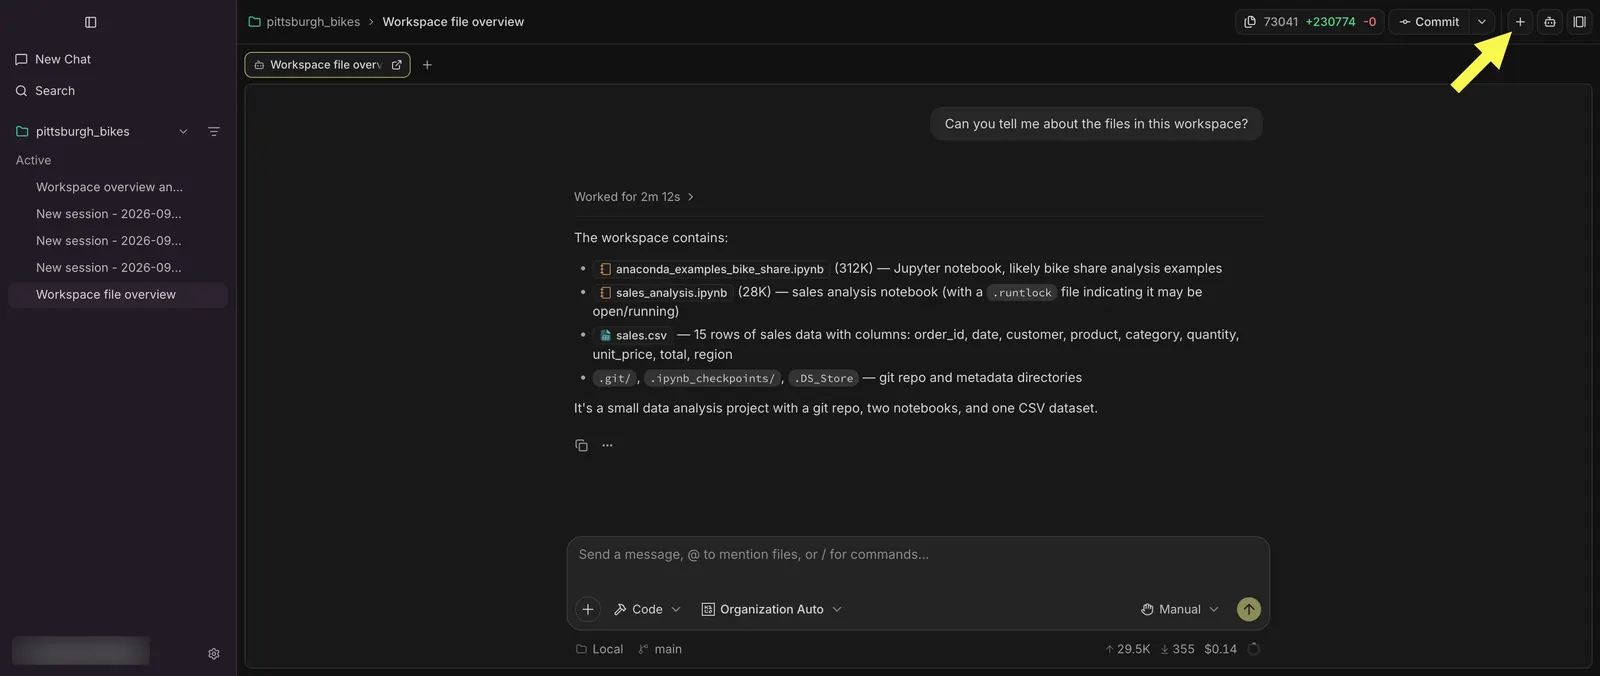Open the anaconda_examples_bike_share.ipynb file chip
The height and width of the screenshot is (676, 1600).
point(711,269)
